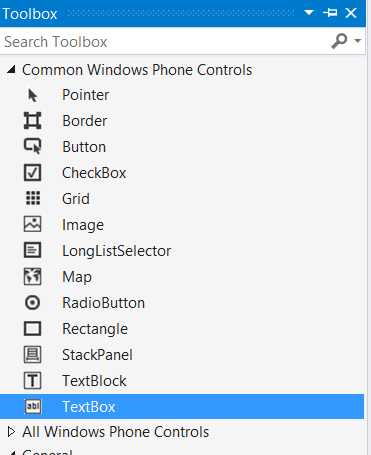Toggle auto-hide pin on Toolbox panel
The image size is (371, 455).
330,13
